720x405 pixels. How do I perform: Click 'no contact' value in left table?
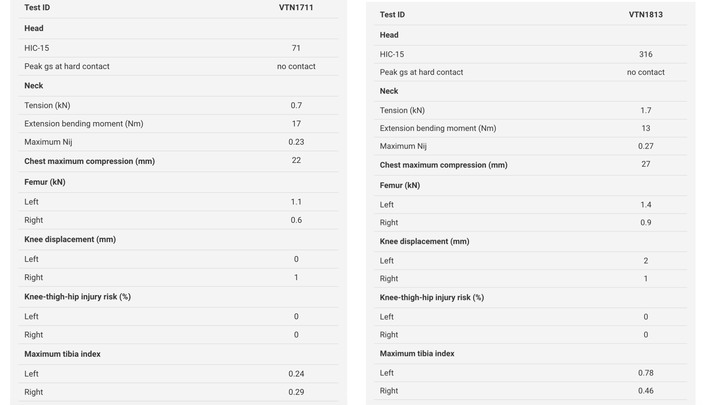[x=296, y=66]
